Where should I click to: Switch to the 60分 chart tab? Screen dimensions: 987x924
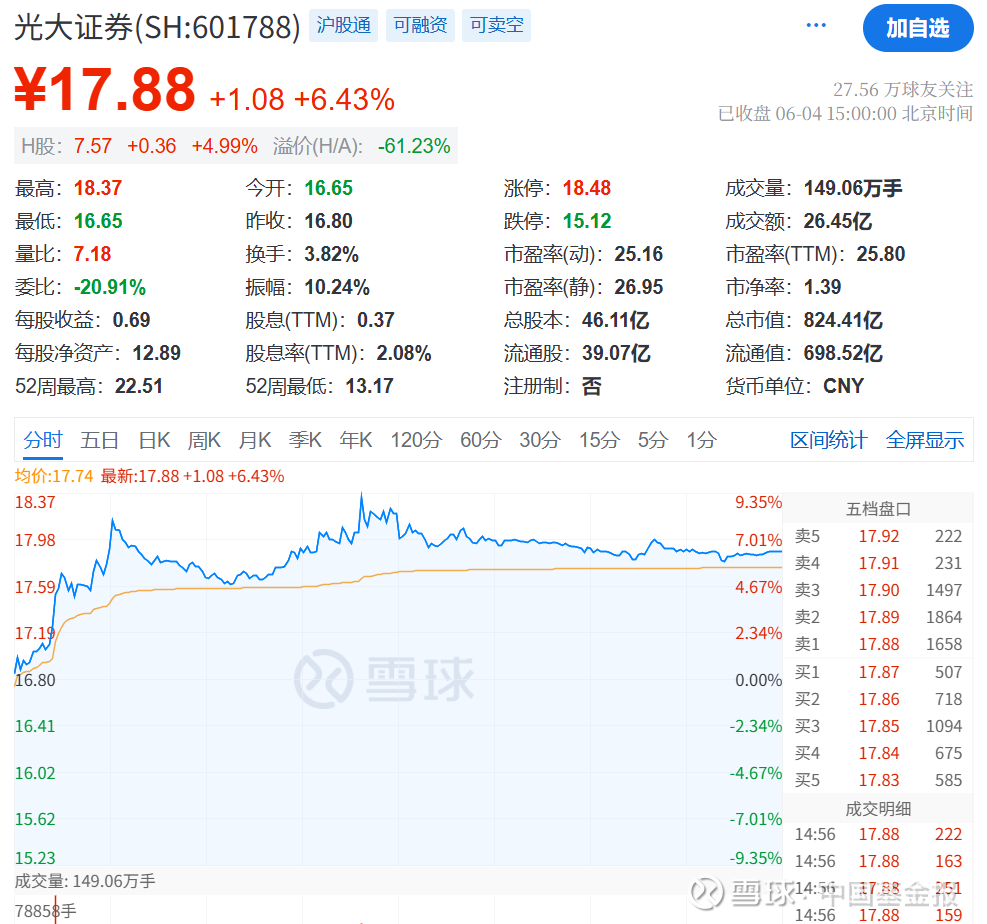pos(480,439)
